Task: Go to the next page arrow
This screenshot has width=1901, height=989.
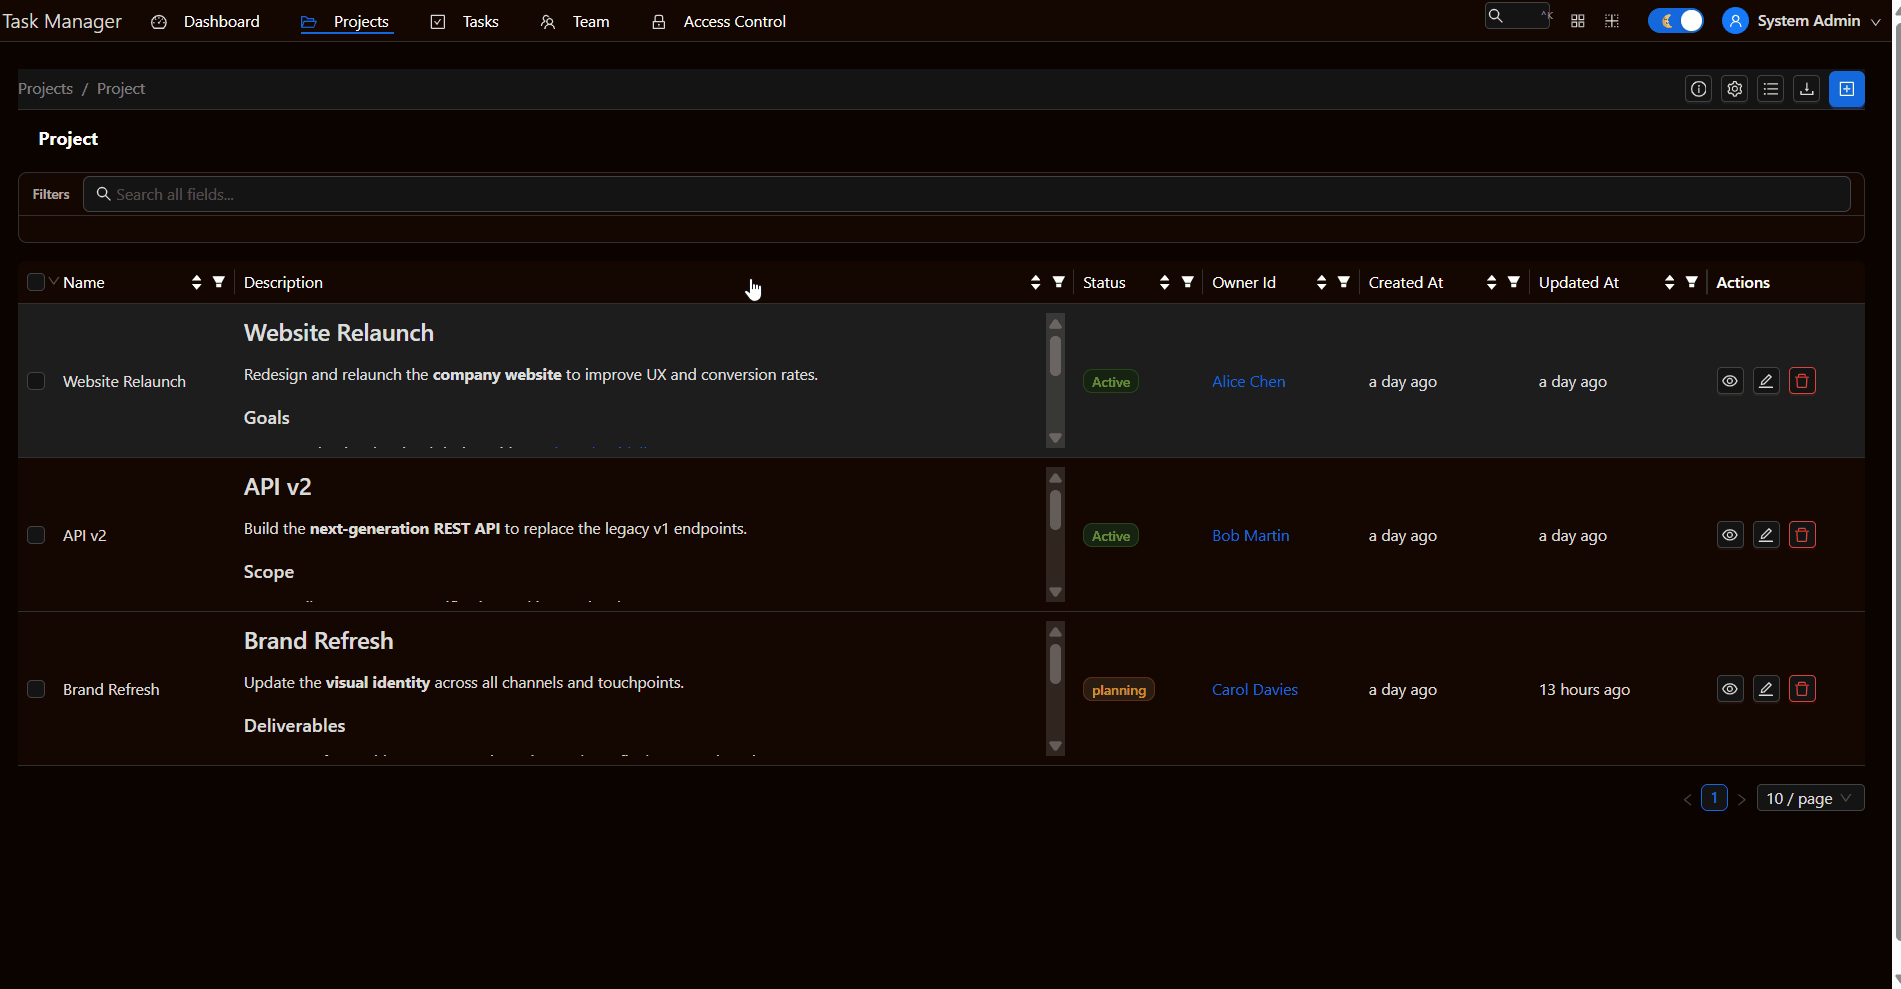Action: [1741, 799]
